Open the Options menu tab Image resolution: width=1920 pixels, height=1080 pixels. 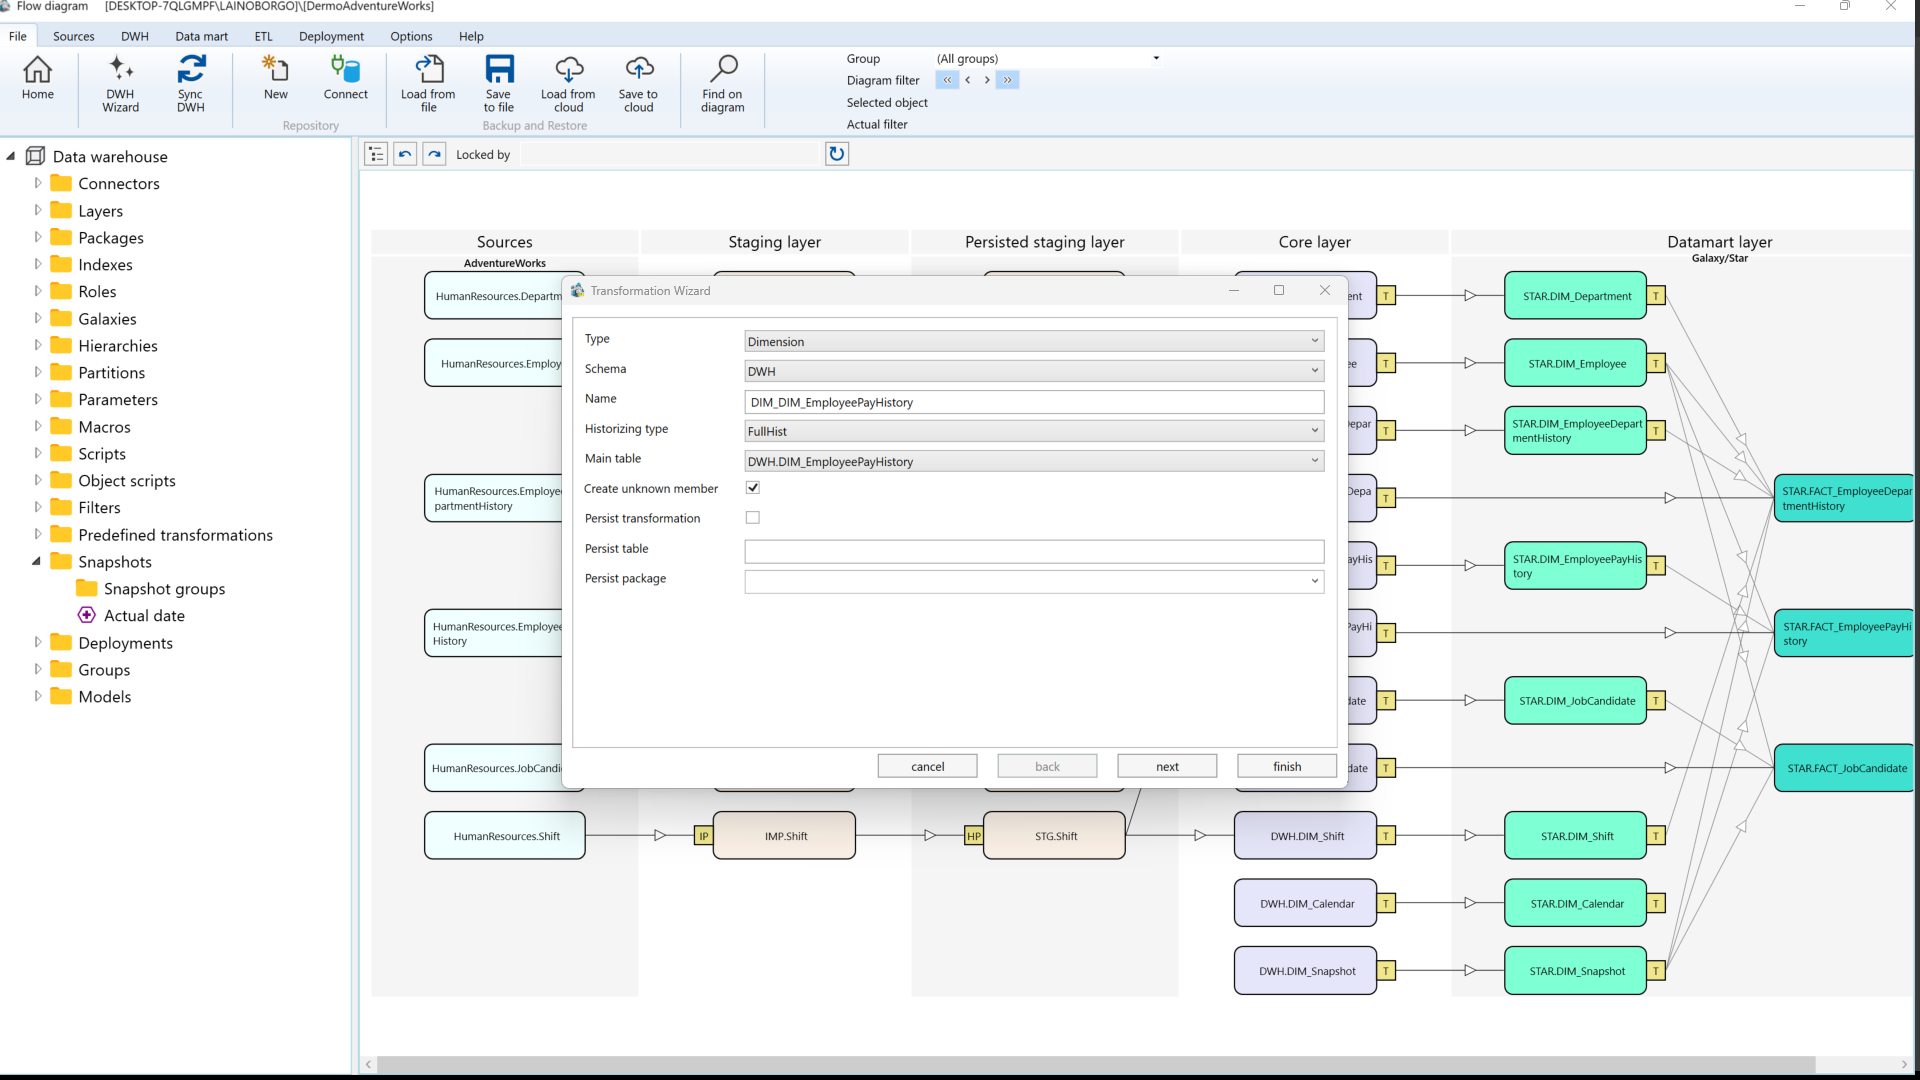tap(411, 36)
